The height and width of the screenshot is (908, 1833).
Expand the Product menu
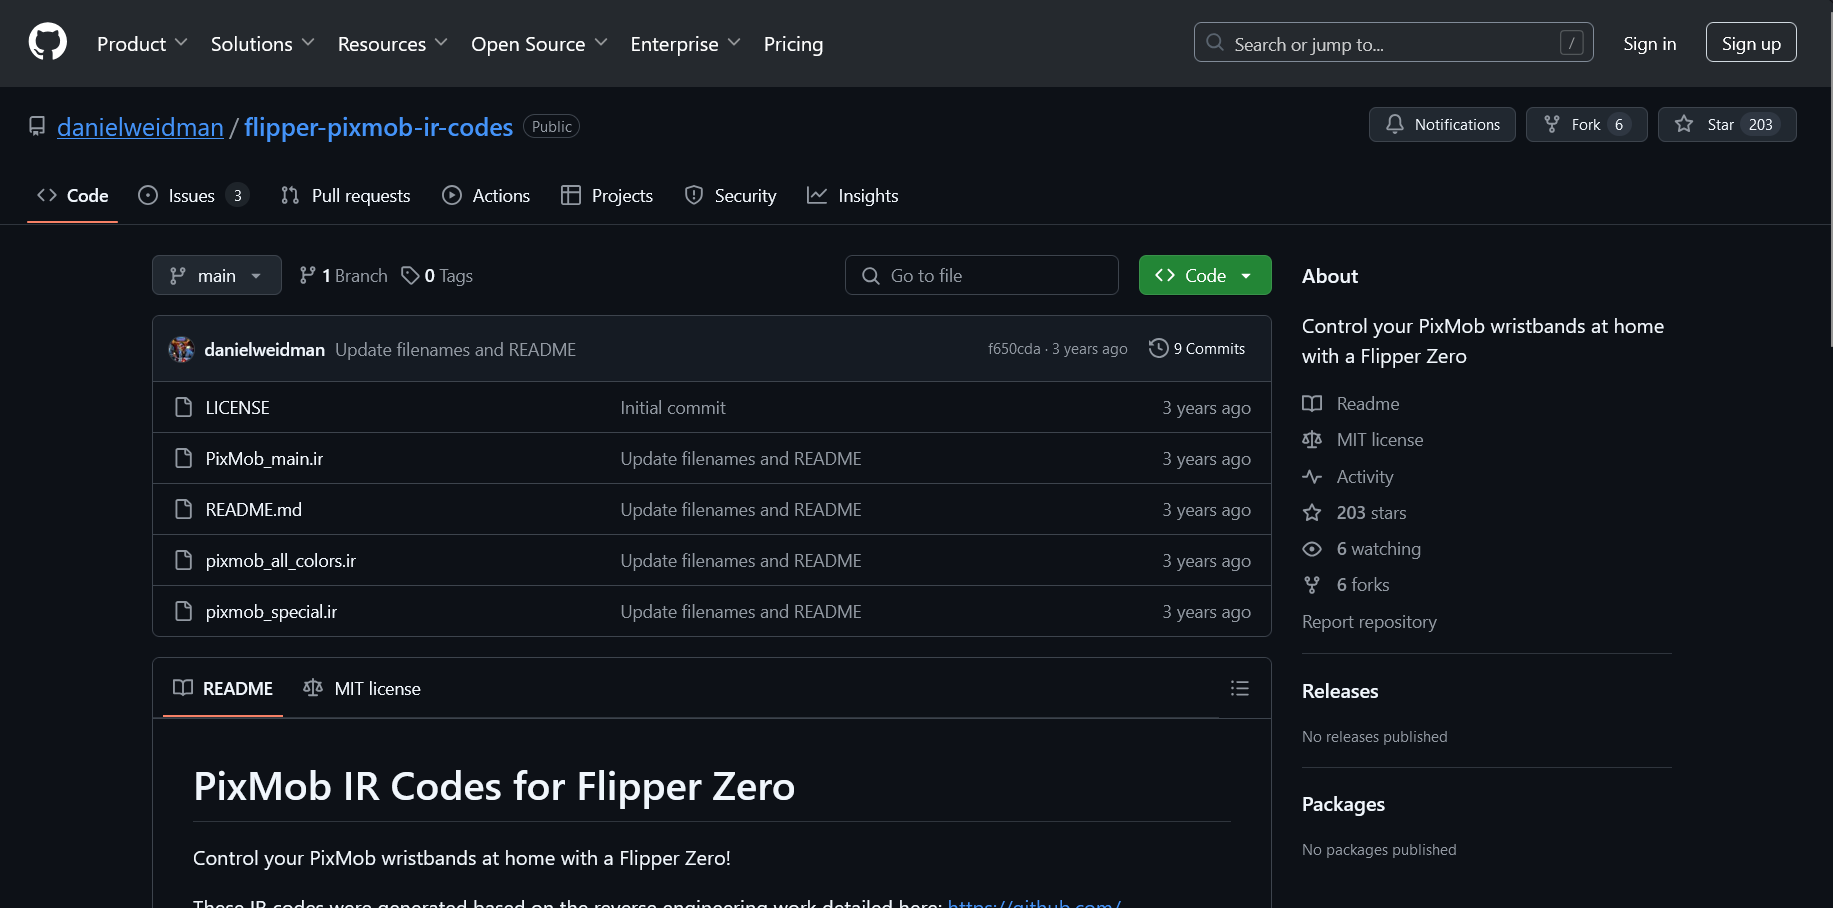point(141,44)
